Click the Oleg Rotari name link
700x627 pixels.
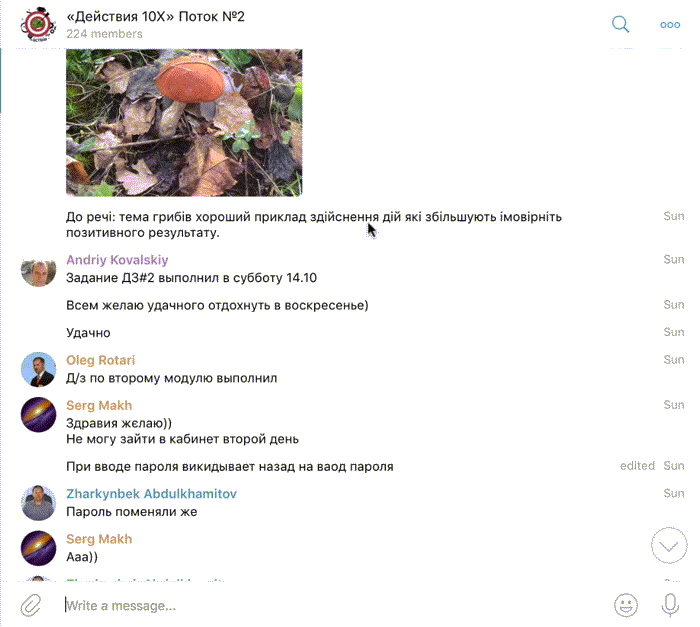(100, 360)
